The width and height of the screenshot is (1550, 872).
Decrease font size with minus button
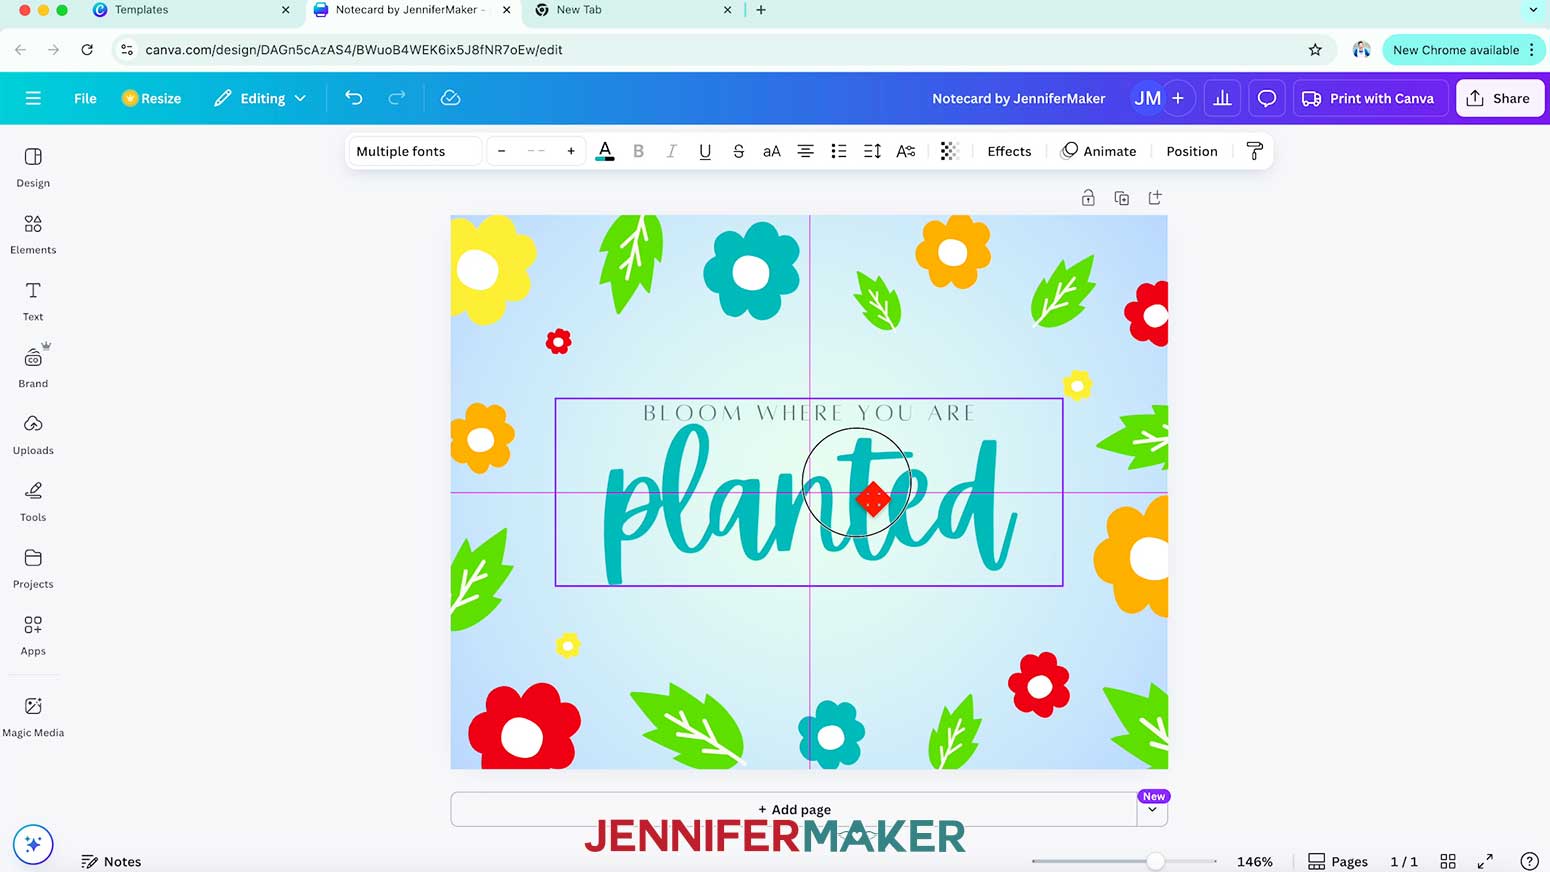coord(501,151)
